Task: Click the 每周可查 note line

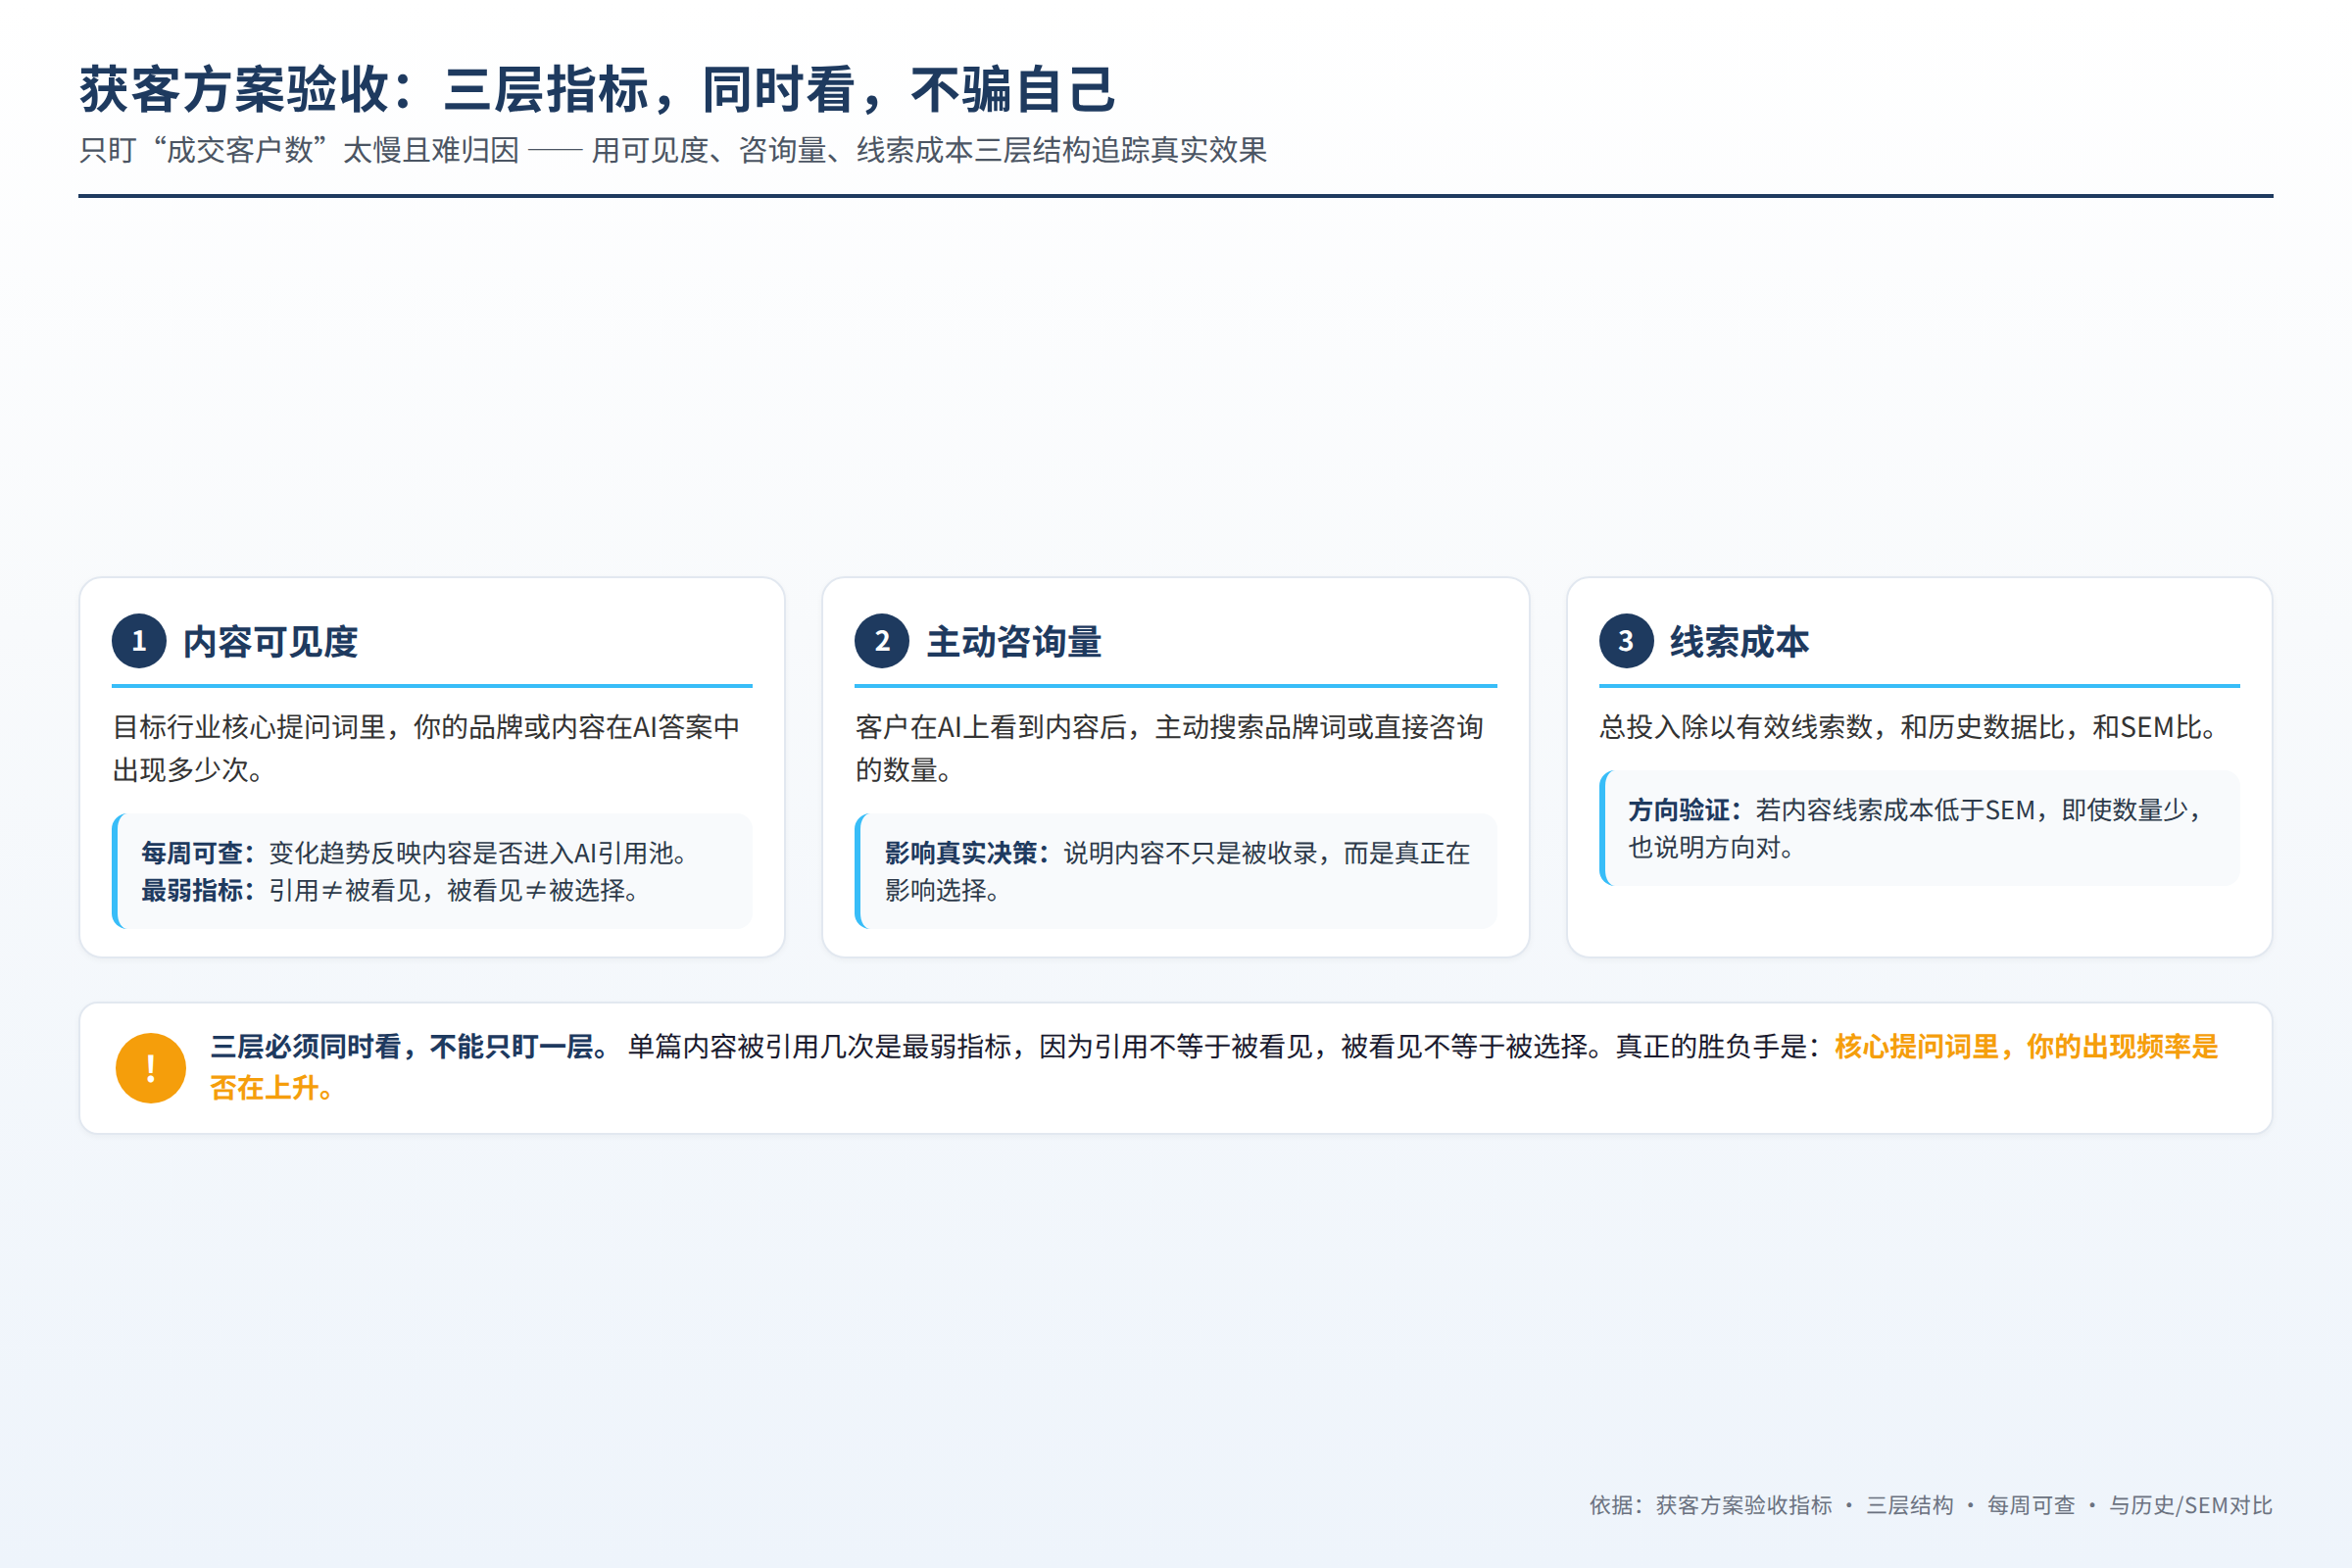Action: click(x=415, y=853)
